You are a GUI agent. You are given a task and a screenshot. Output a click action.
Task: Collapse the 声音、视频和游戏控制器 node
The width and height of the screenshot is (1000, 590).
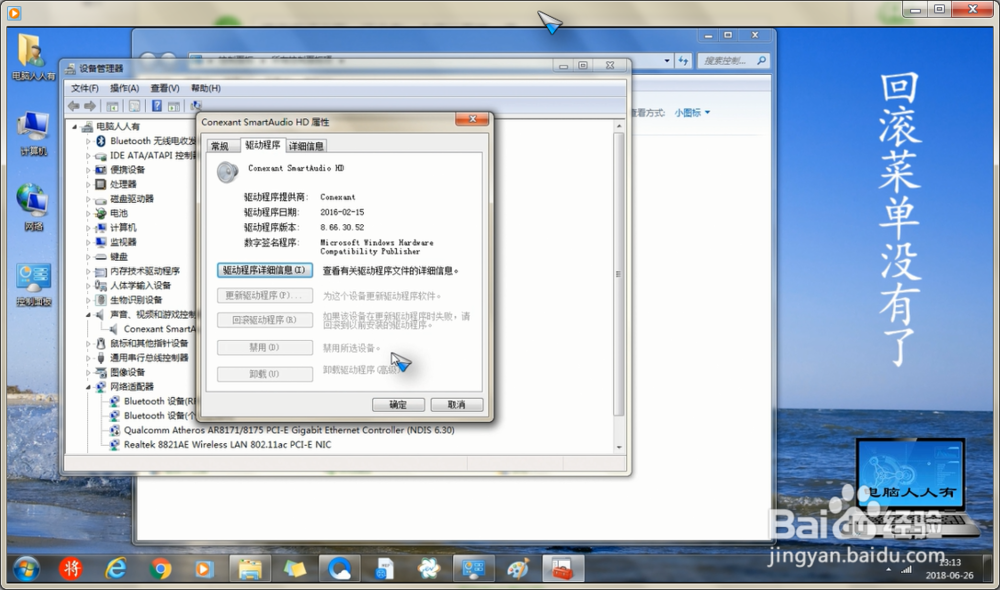click(x=88, y=314)
